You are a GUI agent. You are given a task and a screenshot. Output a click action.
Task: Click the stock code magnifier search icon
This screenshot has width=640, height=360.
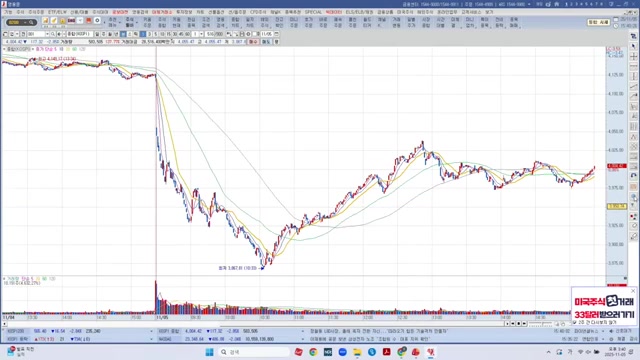tap(53, 34)
